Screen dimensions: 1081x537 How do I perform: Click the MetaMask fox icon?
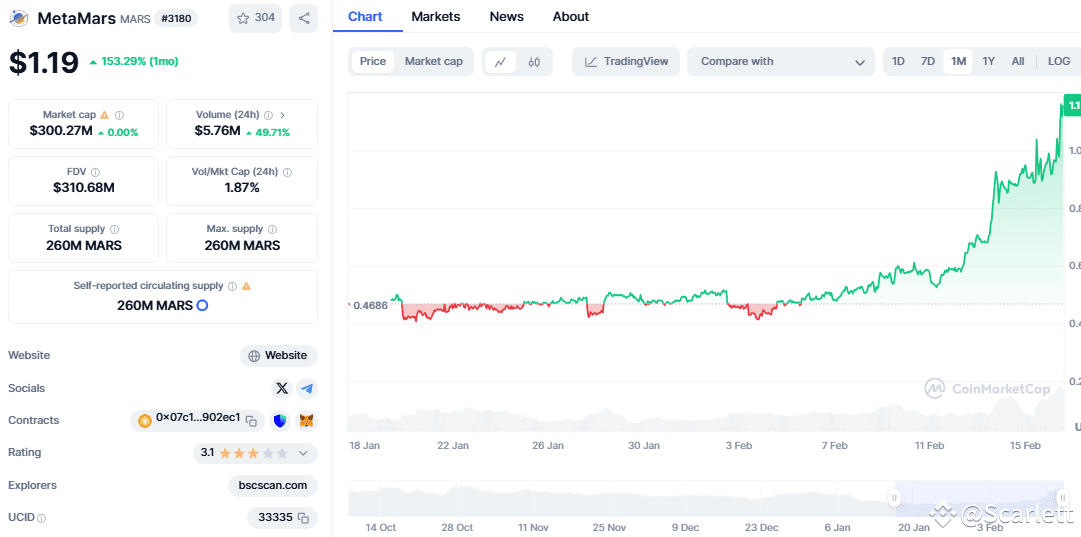pos(307,421)
